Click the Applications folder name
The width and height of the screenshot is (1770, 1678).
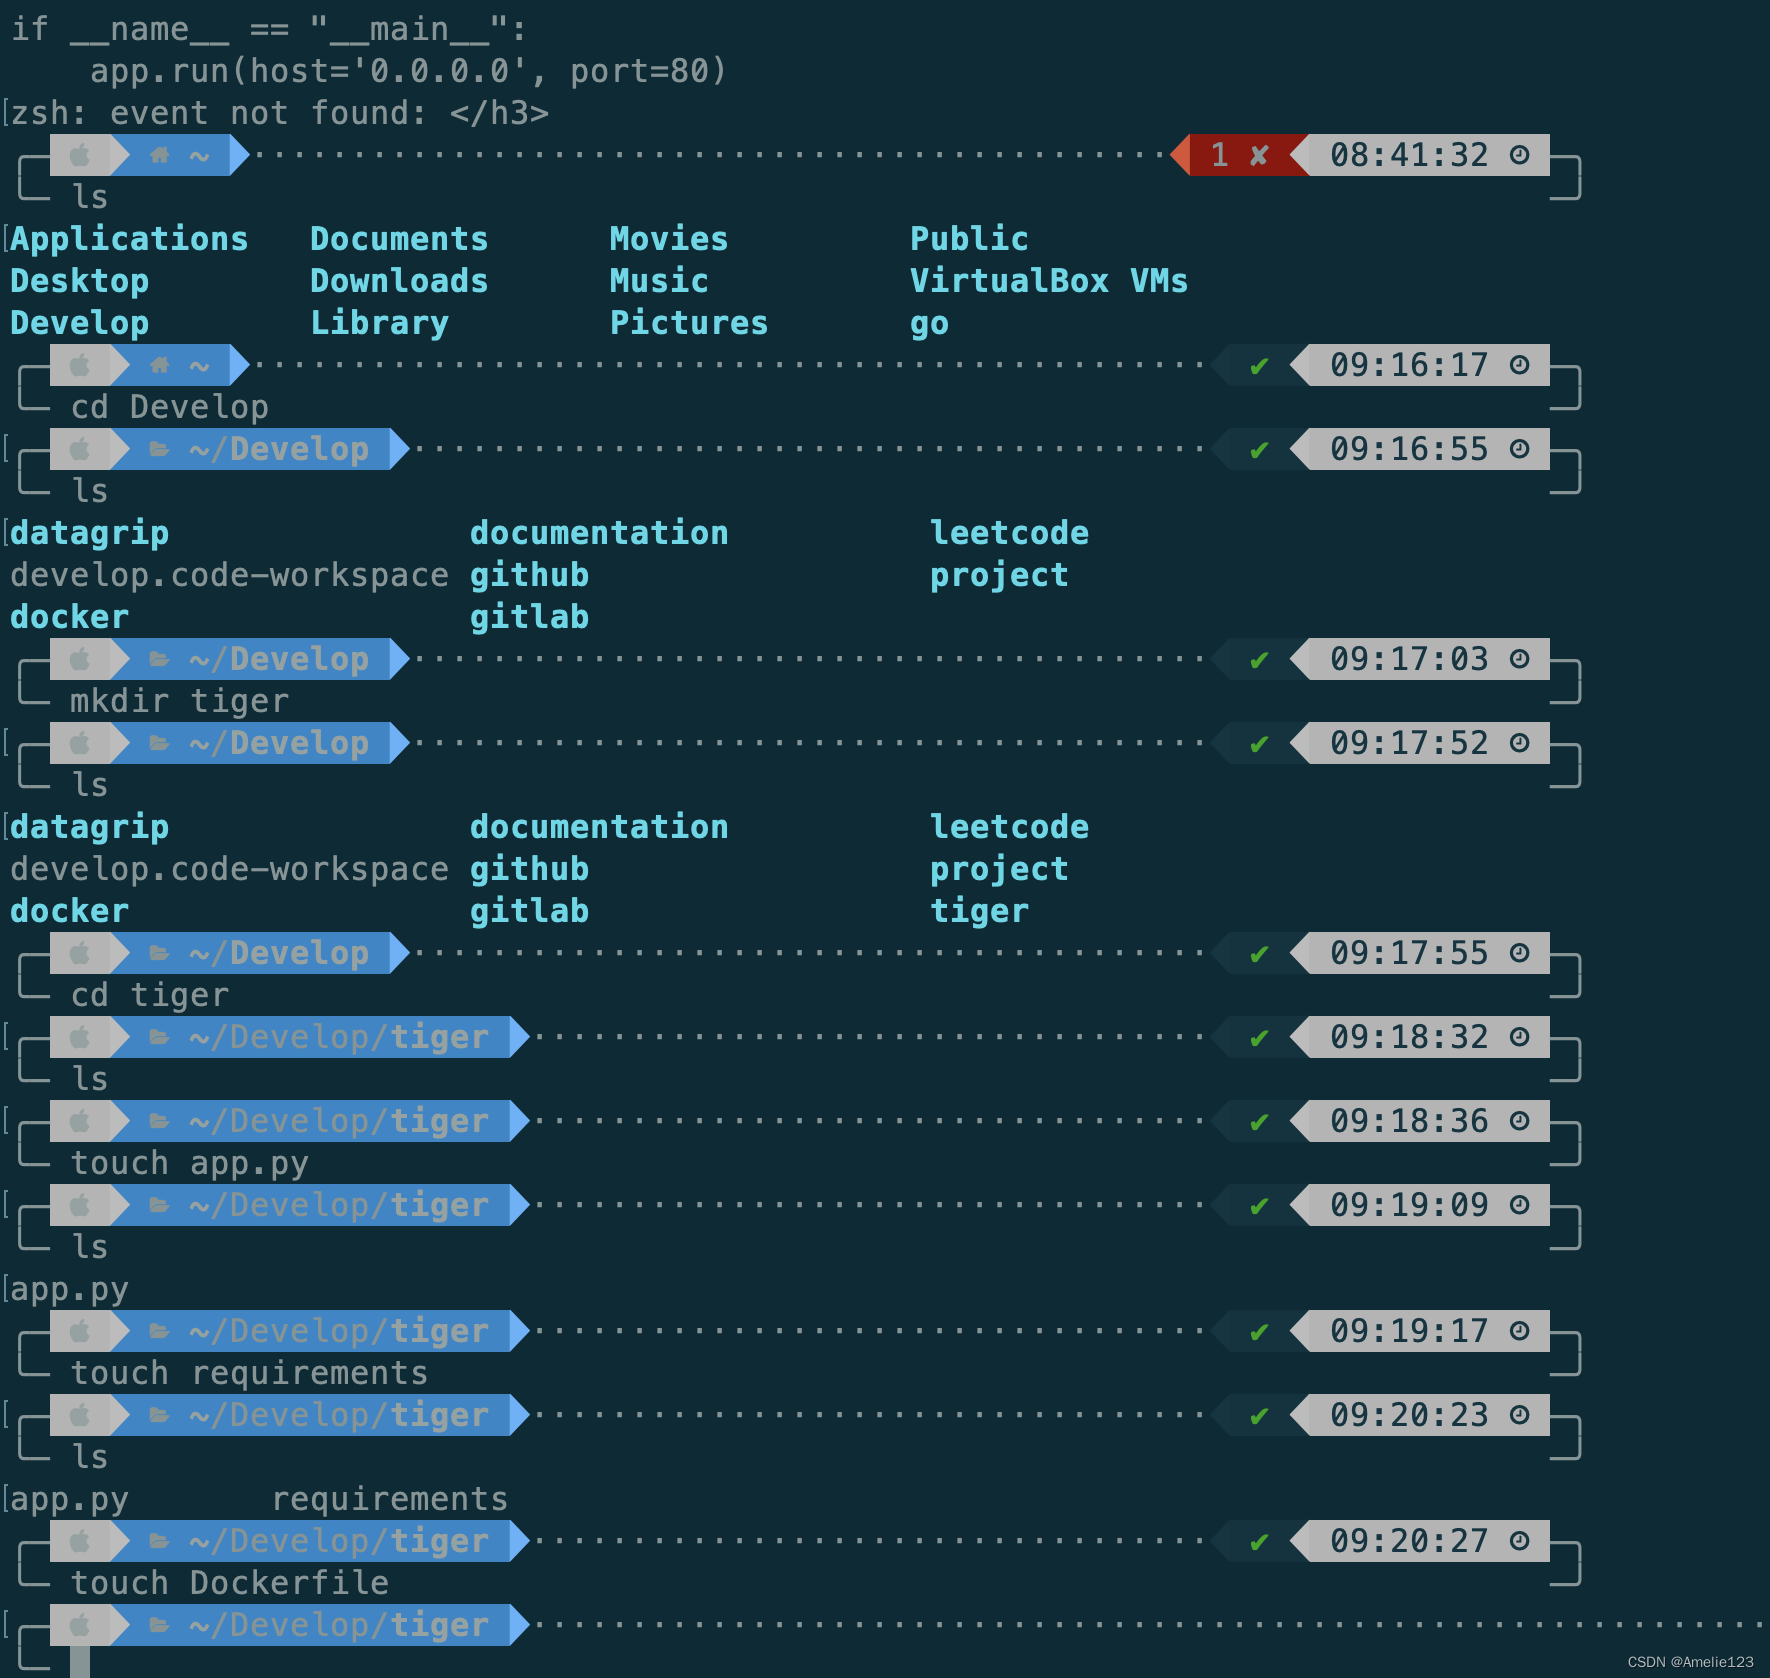(x=129, y=240)
